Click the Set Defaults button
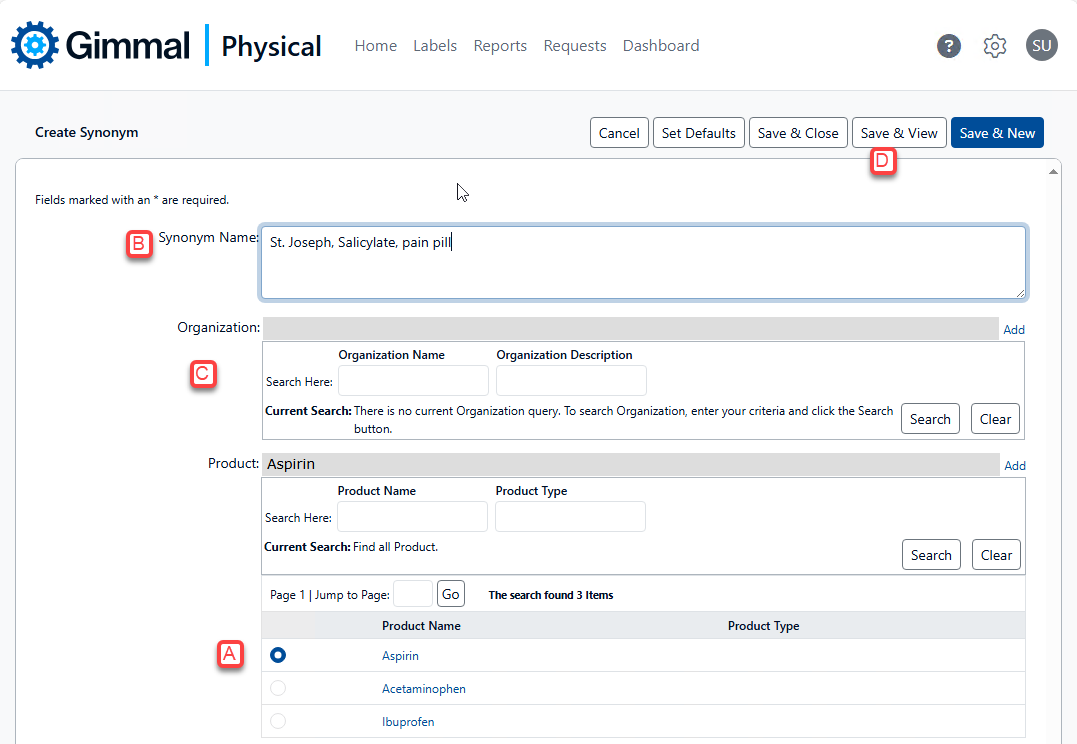The height and width of the screenshot is (744, 1077). 698,133
